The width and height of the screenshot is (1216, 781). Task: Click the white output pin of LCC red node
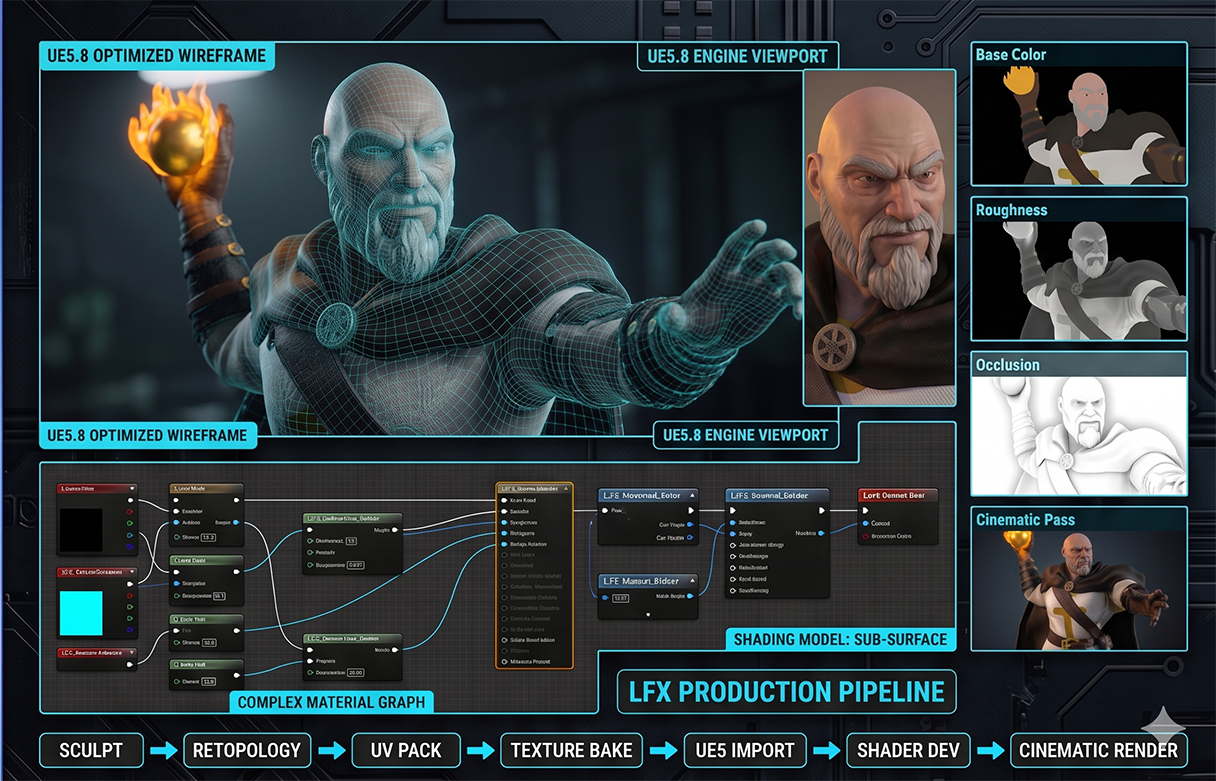pyautogui.click(x=130, y=664)
